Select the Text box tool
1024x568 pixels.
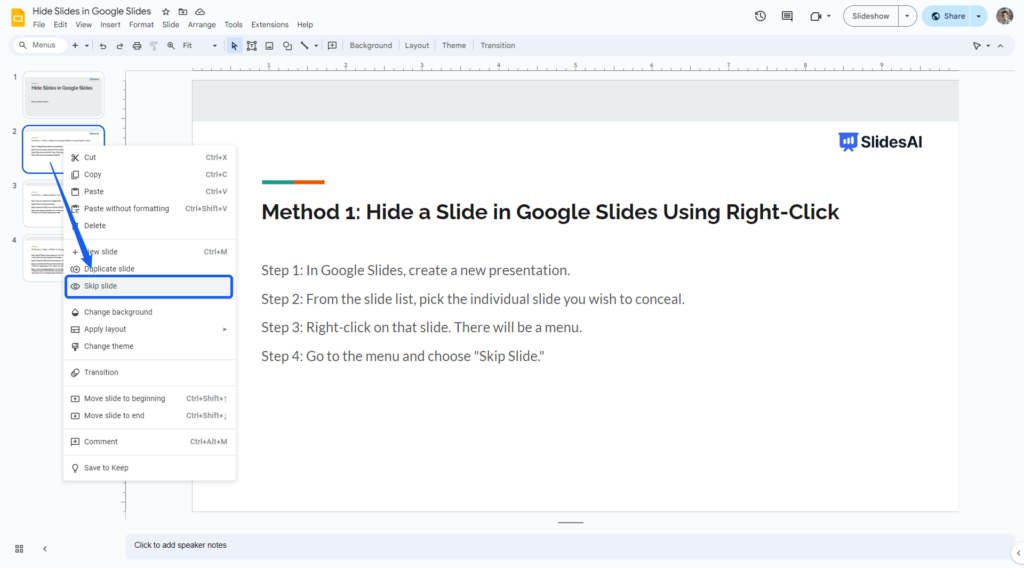click(252, 45)
